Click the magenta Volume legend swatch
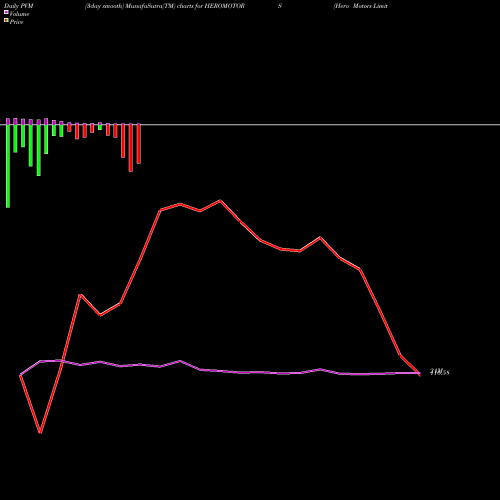The height and width of the screenshot is (500, 500). (x=6, y=12)
